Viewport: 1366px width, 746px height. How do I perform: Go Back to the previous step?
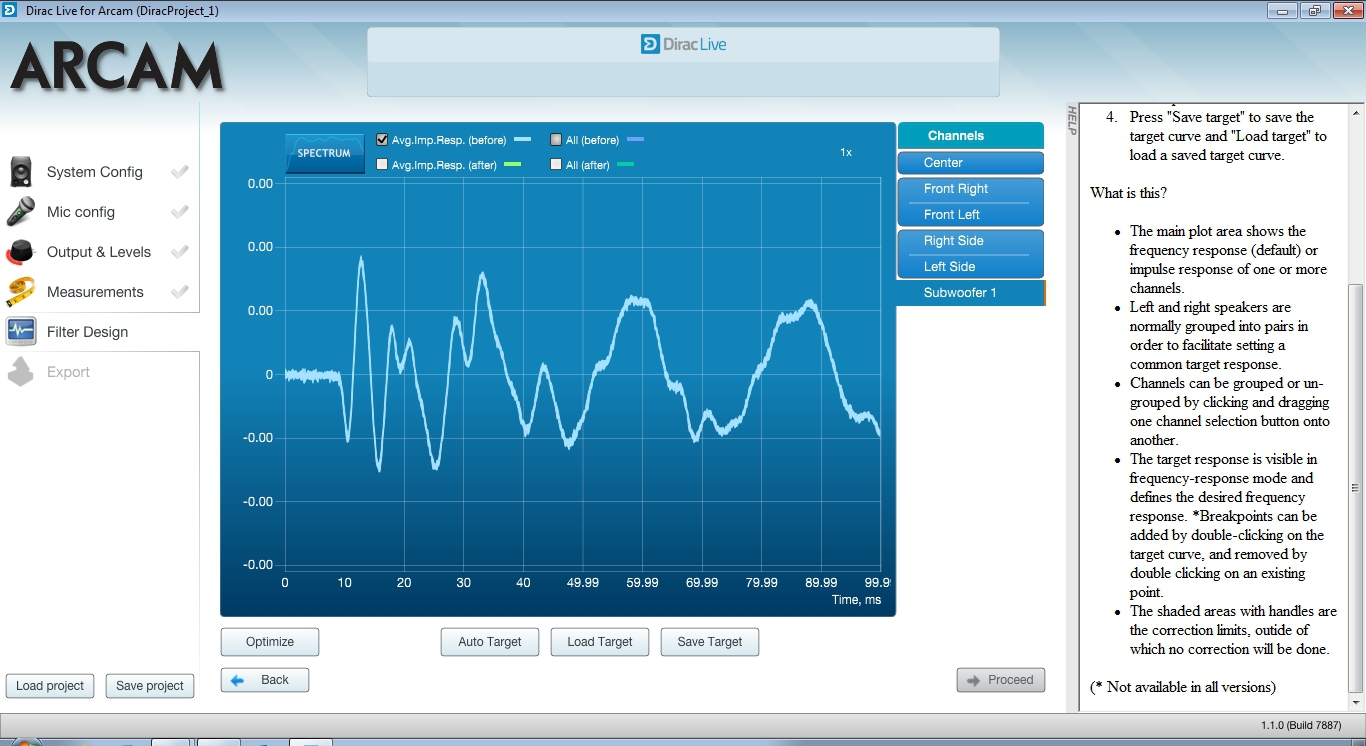pos(264,680)
